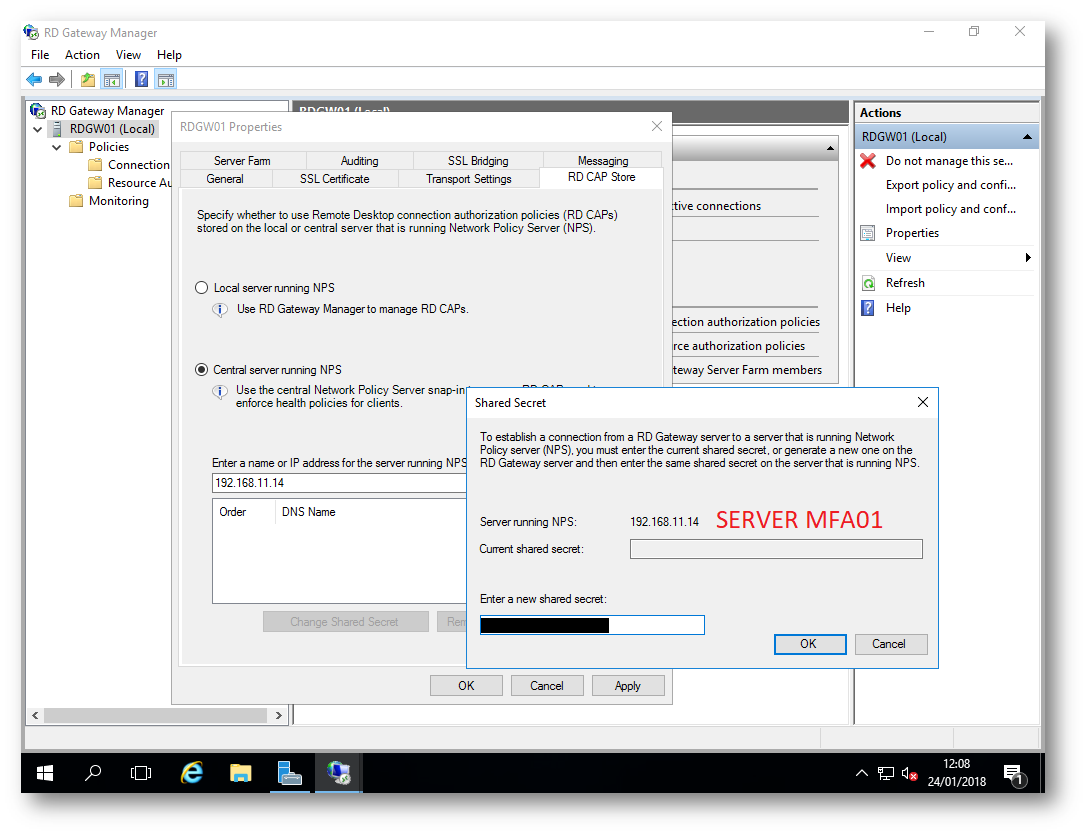Screen dimensions: 1087x835
Task: Click Apply in RDGW01 Properties dialog
Action: 628,686
